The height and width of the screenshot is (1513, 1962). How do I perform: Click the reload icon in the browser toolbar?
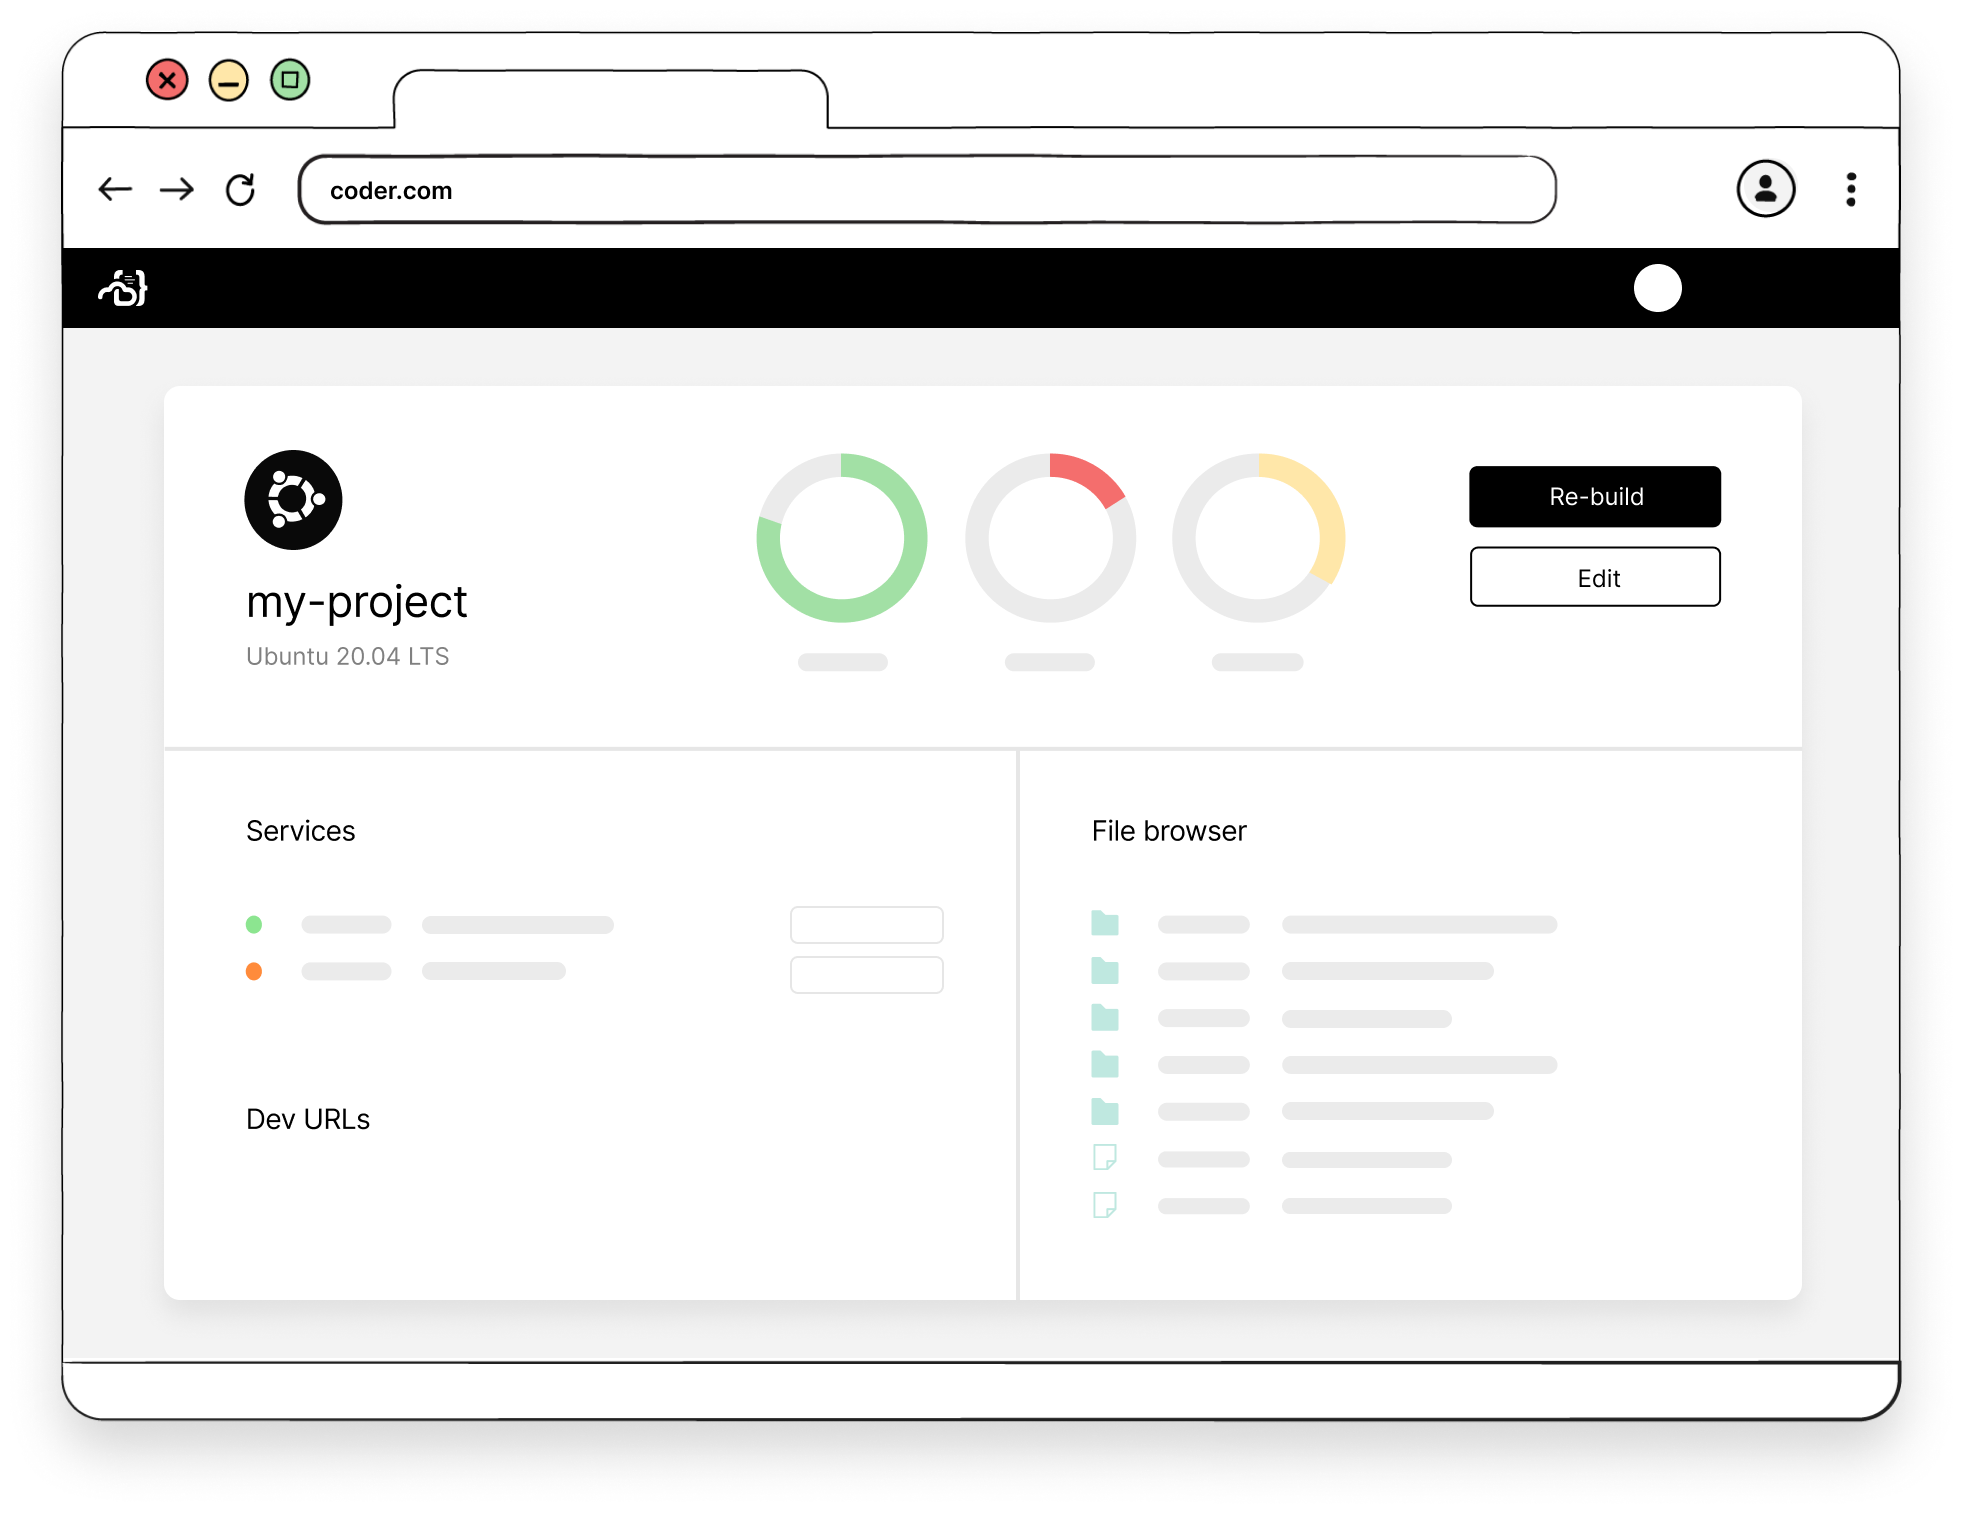pos(241,188)
